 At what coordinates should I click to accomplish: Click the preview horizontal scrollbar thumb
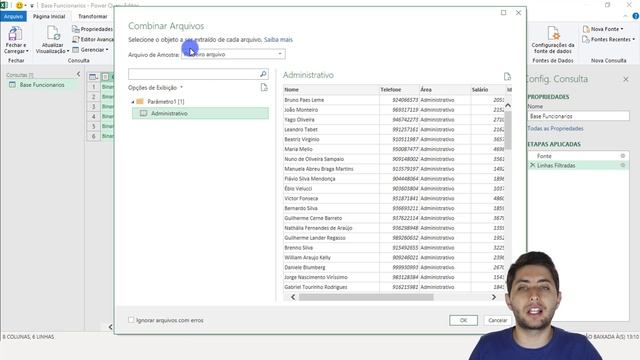click(x=366, y=297)
